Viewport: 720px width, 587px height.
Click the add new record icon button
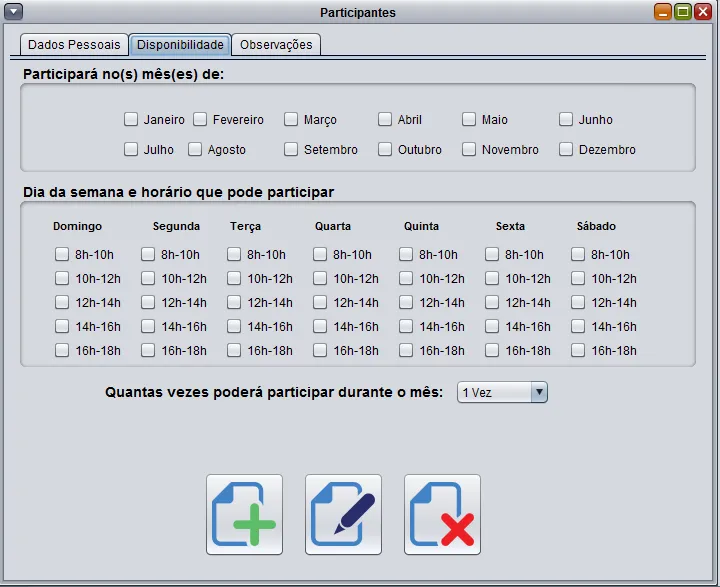[x=244, y=514]
